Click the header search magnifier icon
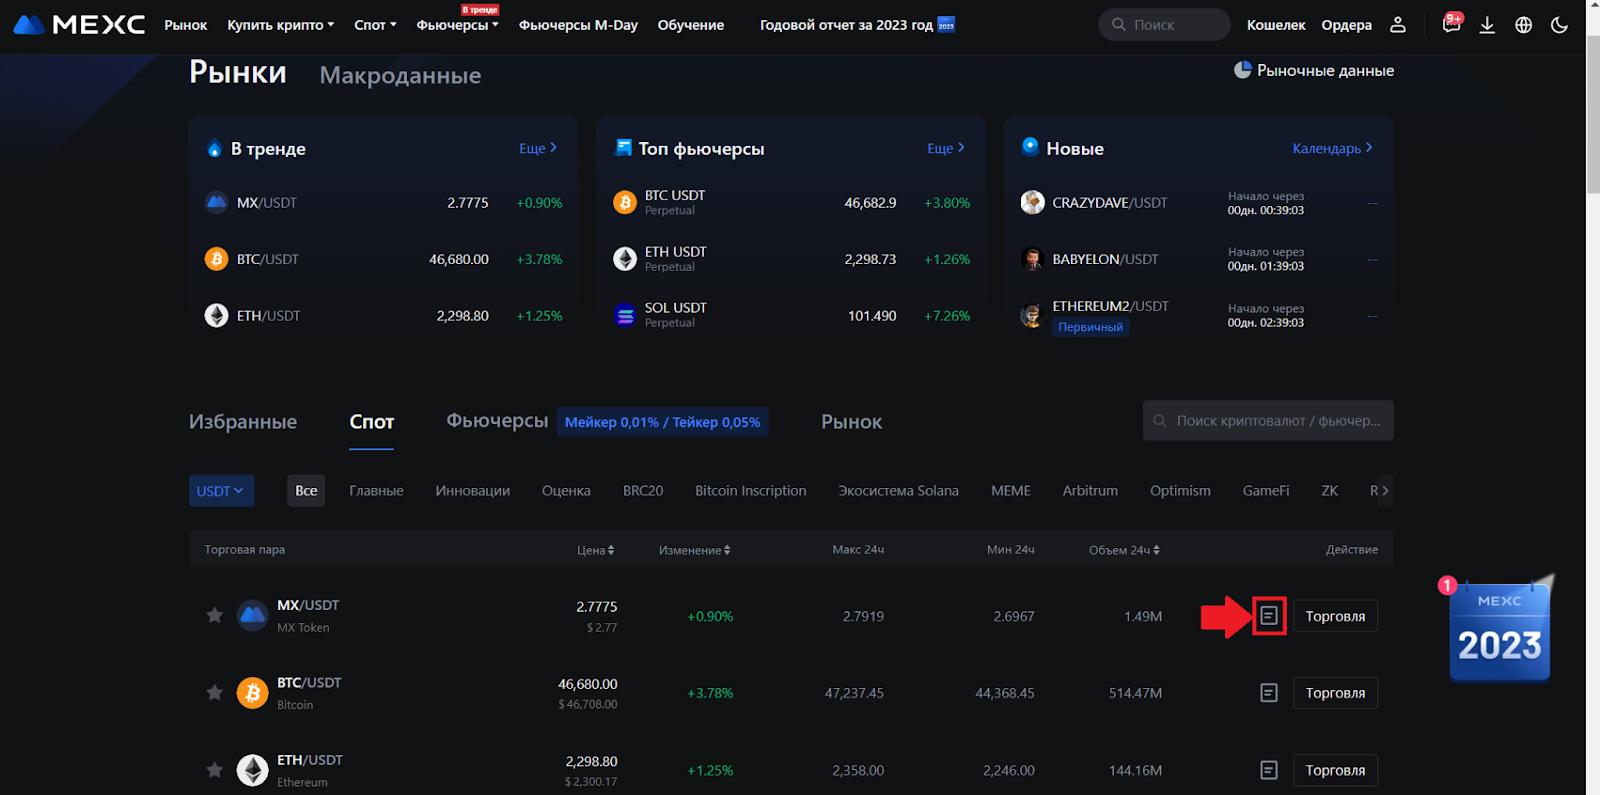This screenshot has height=795, width=1600. coord(1119,25)
